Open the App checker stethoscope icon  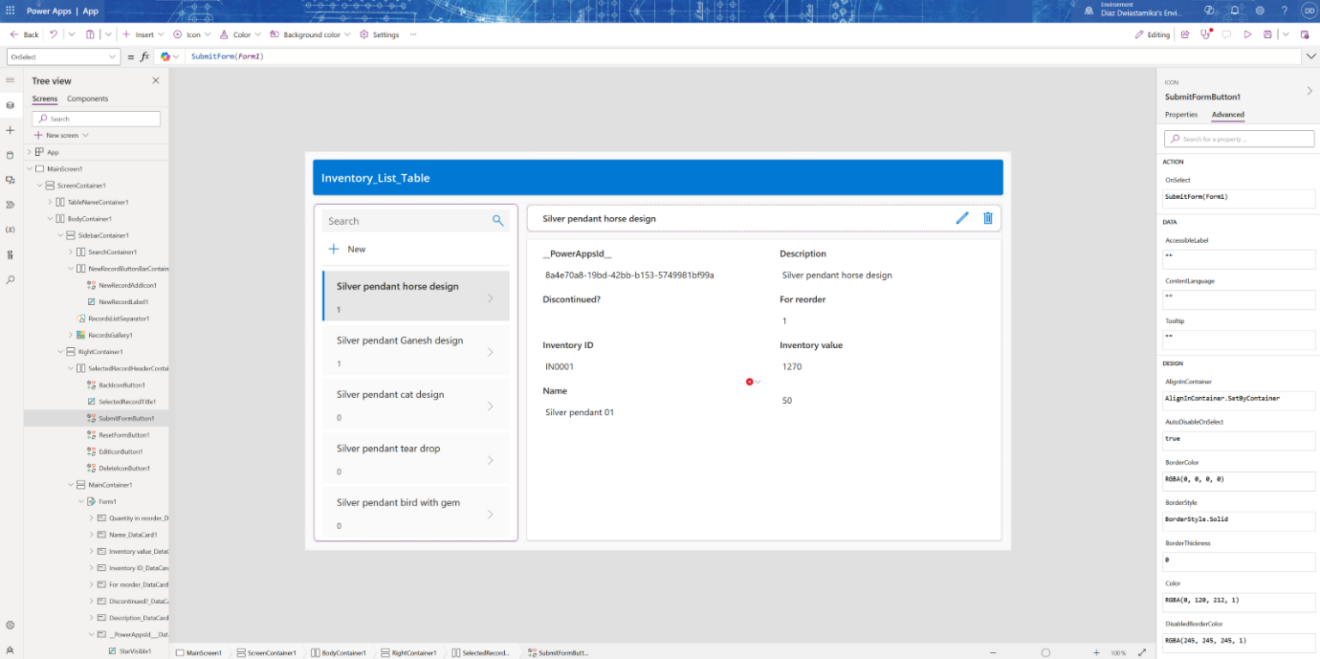point(1206,34)
